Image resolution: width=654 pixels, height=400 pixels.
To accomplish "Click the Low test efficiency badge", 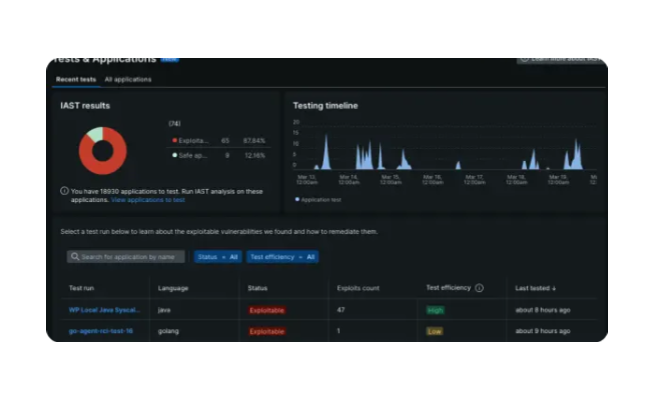I will pos(434,332).
